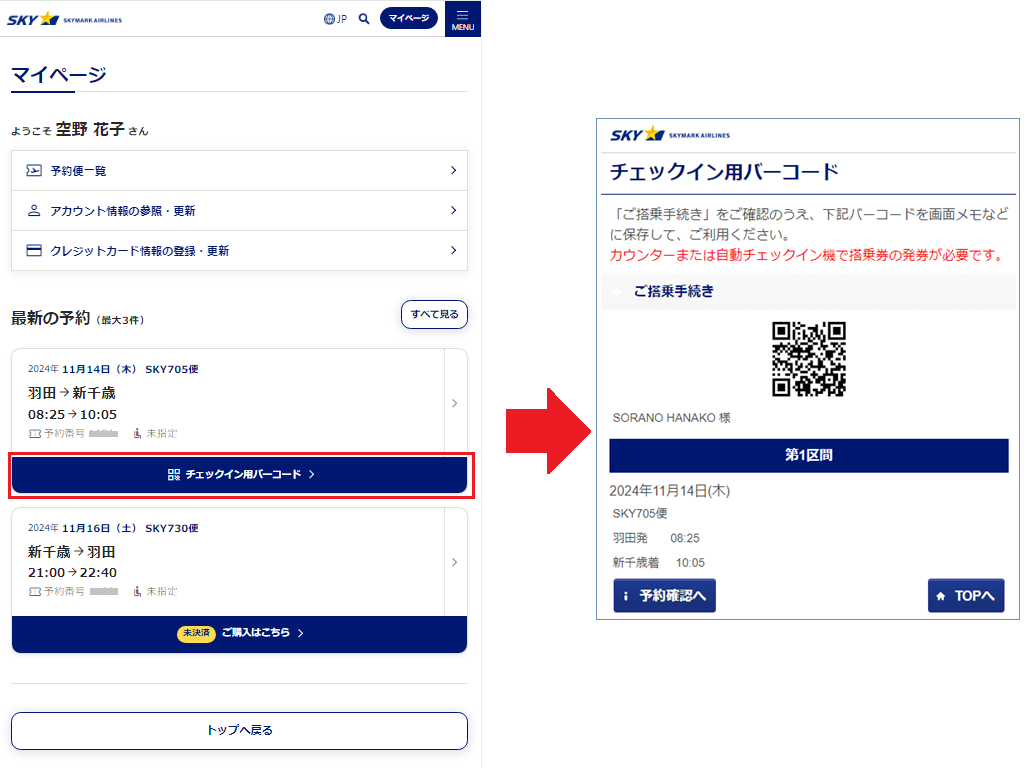The height and width of the screenshot is (768, 1026).
Task: Click the TOPへ home button
Action: [965, 596]
